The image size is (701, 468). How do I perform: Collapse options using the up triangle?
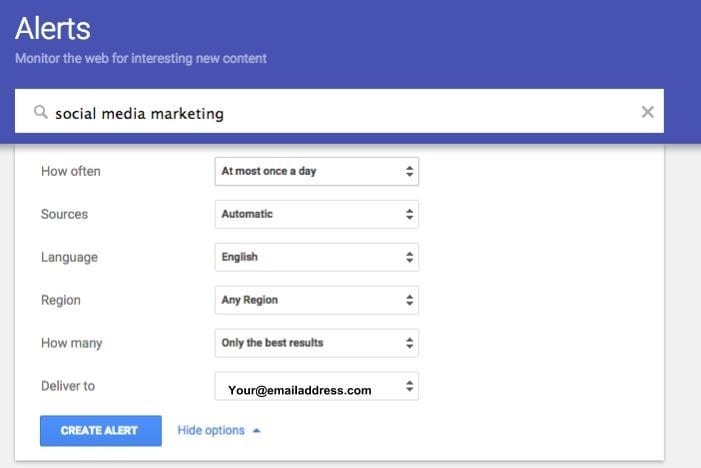coord(257,431)
